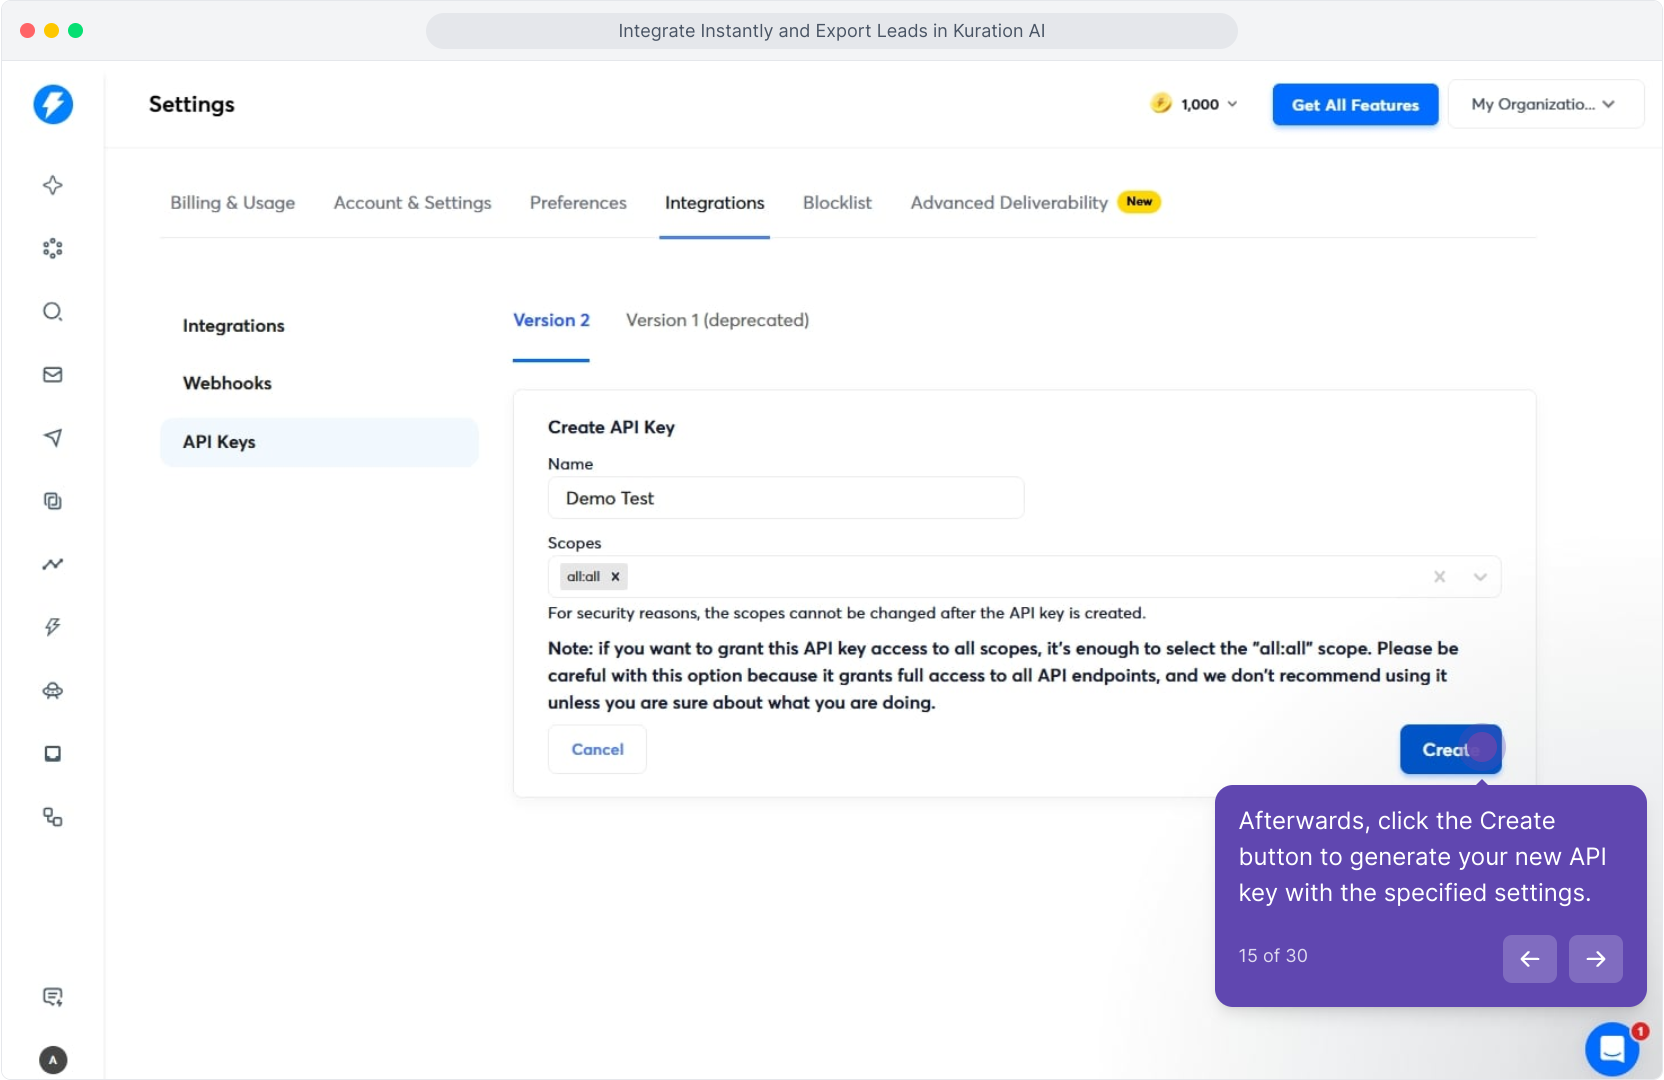The width and height of the screenshot is (1664, 1080).
Task: Open the email envelope icon in sidebar
Action: (53, 374)
